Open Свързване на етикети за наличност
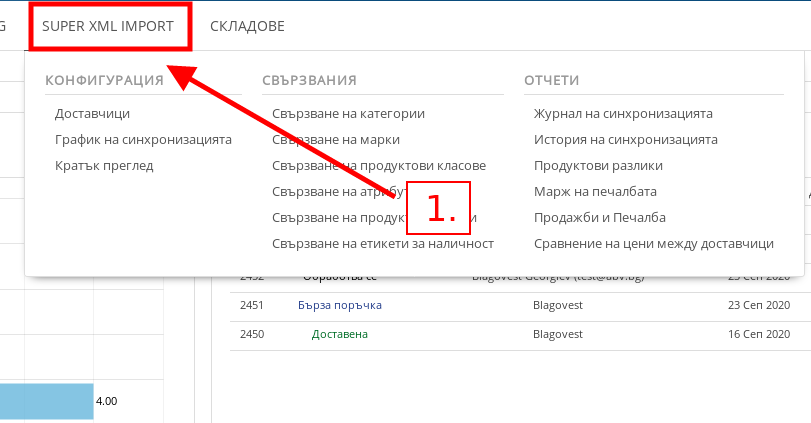 [382, 244]
